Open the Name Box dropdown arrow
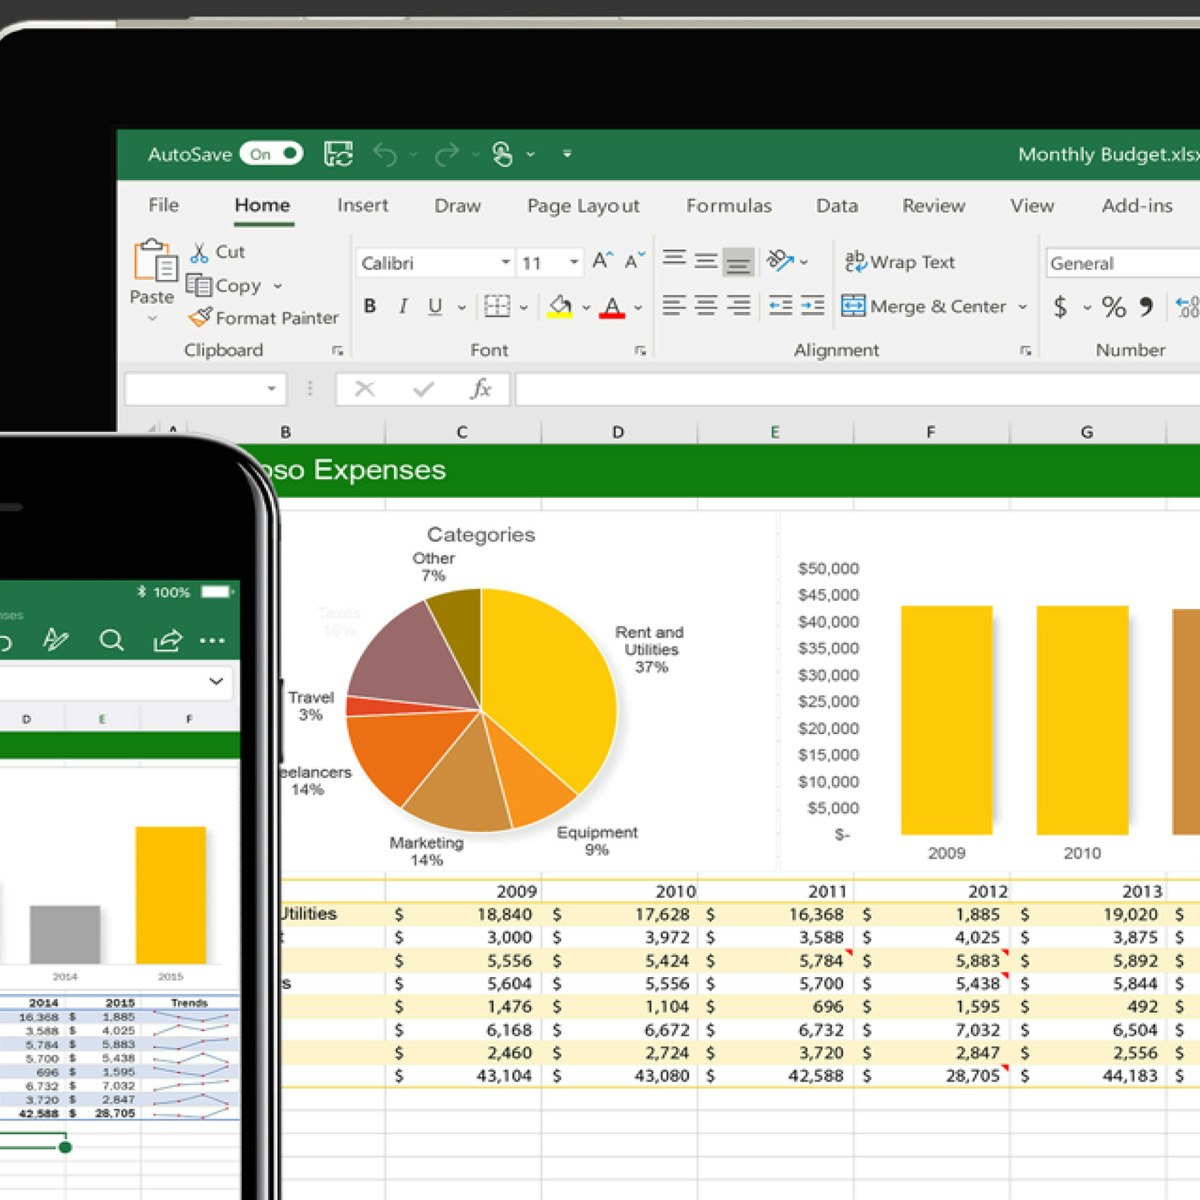The image size is (1200, 1200). [271, 389]
